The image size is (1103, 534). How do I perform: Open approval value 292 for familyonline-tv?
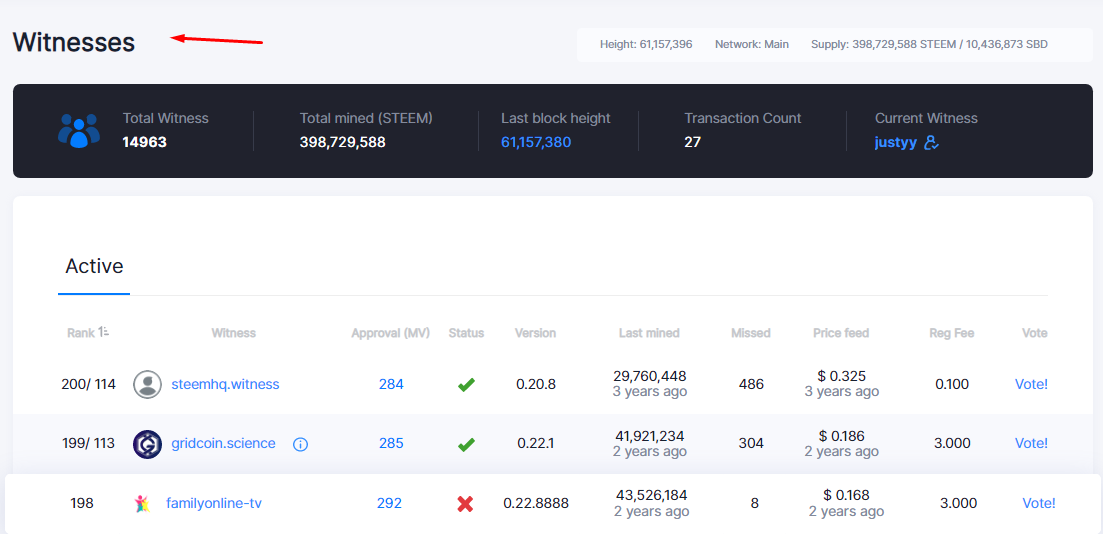389,503
